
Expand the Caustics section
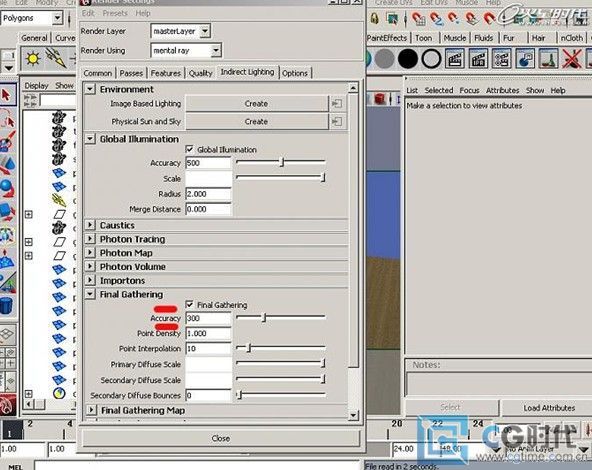pos(90,225)
